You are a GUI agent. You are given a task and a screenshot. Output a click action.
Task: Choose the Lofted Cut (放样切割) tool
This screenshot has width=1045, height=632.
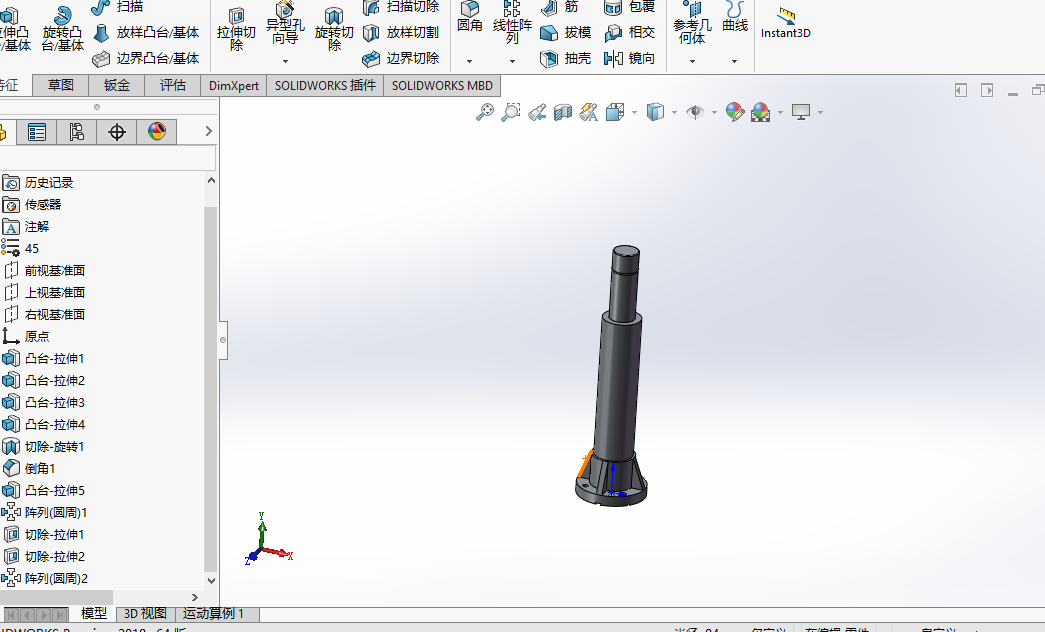click(x=401, y=33)
